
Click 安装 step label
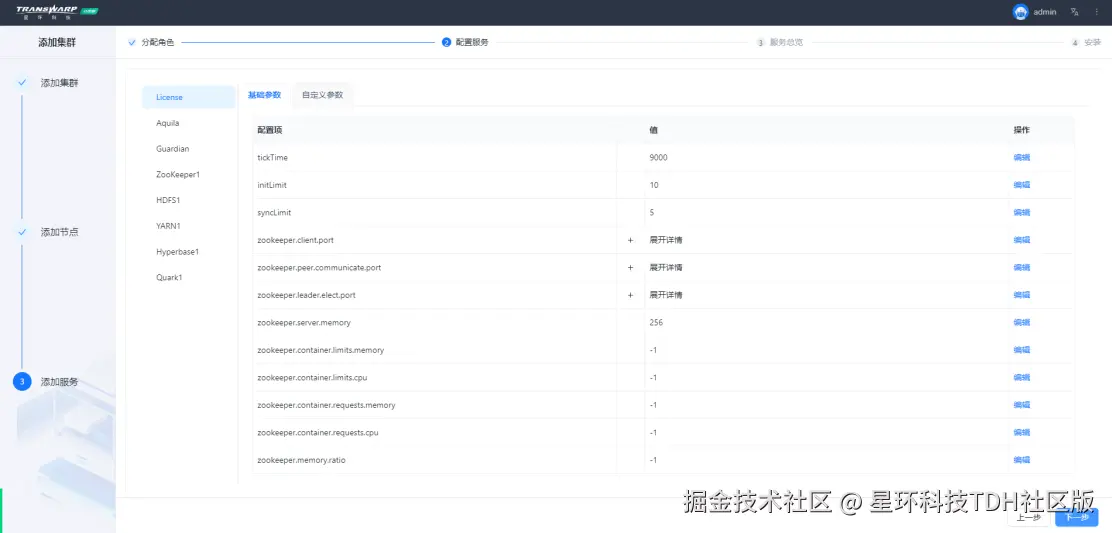pos(1093,43)
